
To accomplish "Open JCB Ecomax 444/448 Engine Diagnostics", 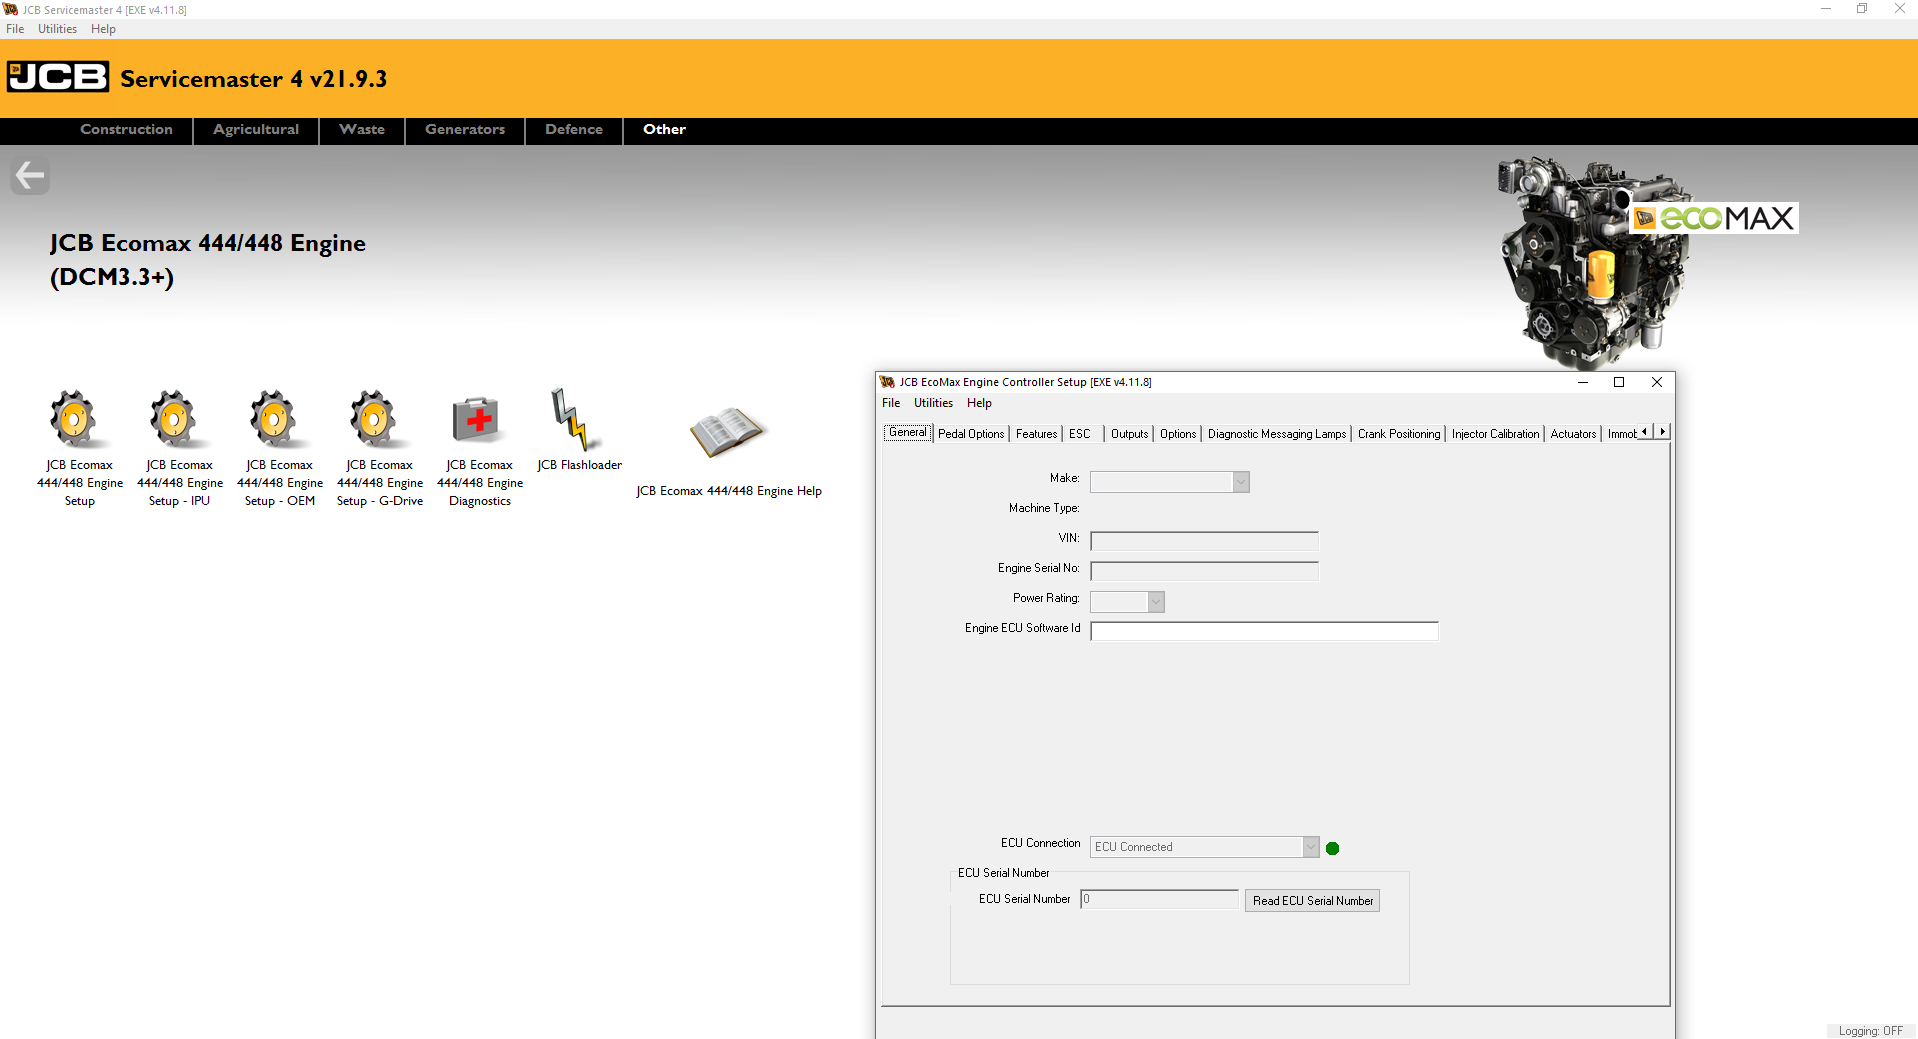I will tap(478, 420).
